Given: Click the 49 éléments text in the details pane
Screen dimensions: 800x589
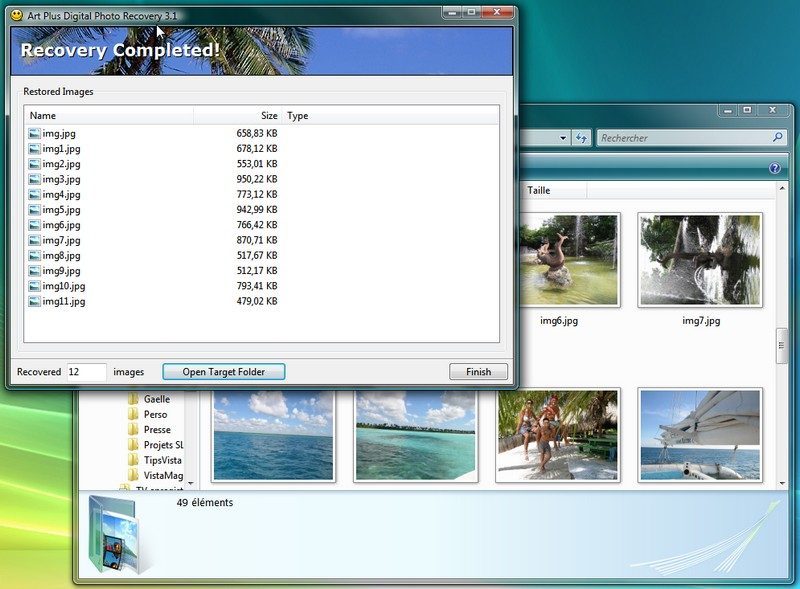Looking at the screenshot, I should pos(205,503).
